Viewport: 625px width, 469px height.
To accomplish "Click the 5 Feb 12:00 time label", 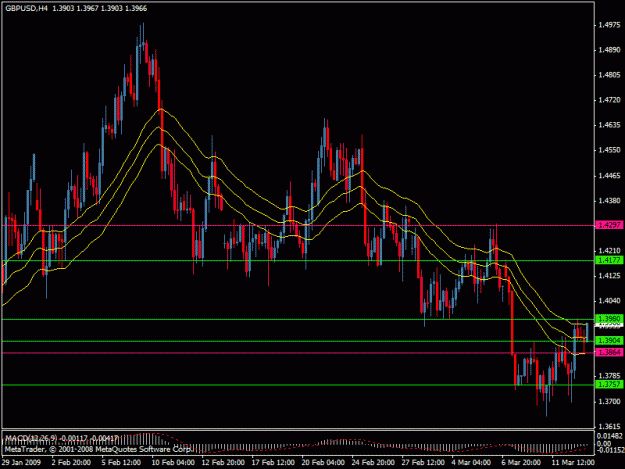I will [121, 462].
